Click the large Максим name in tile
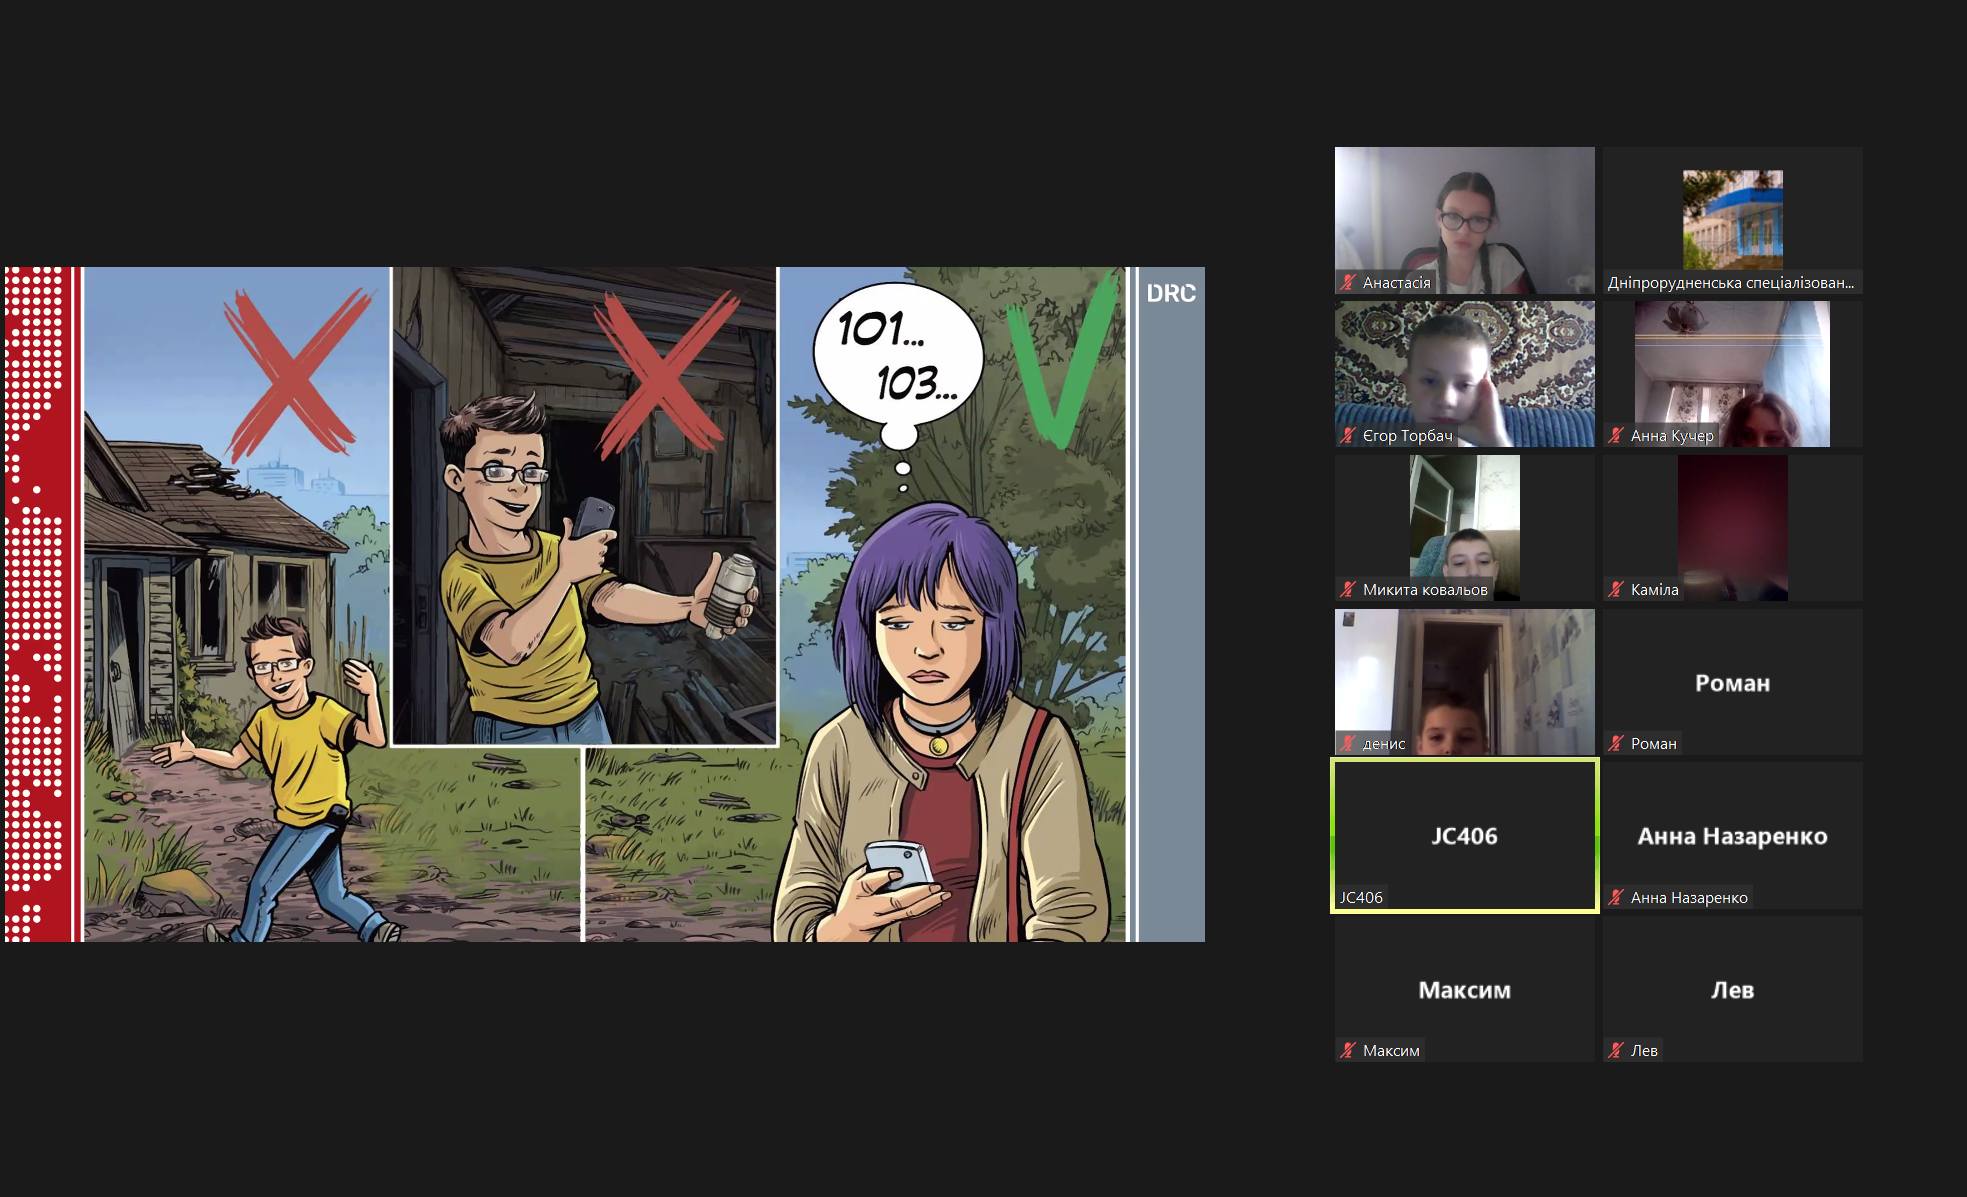 pyautogui.click(x=1464, y=990)
